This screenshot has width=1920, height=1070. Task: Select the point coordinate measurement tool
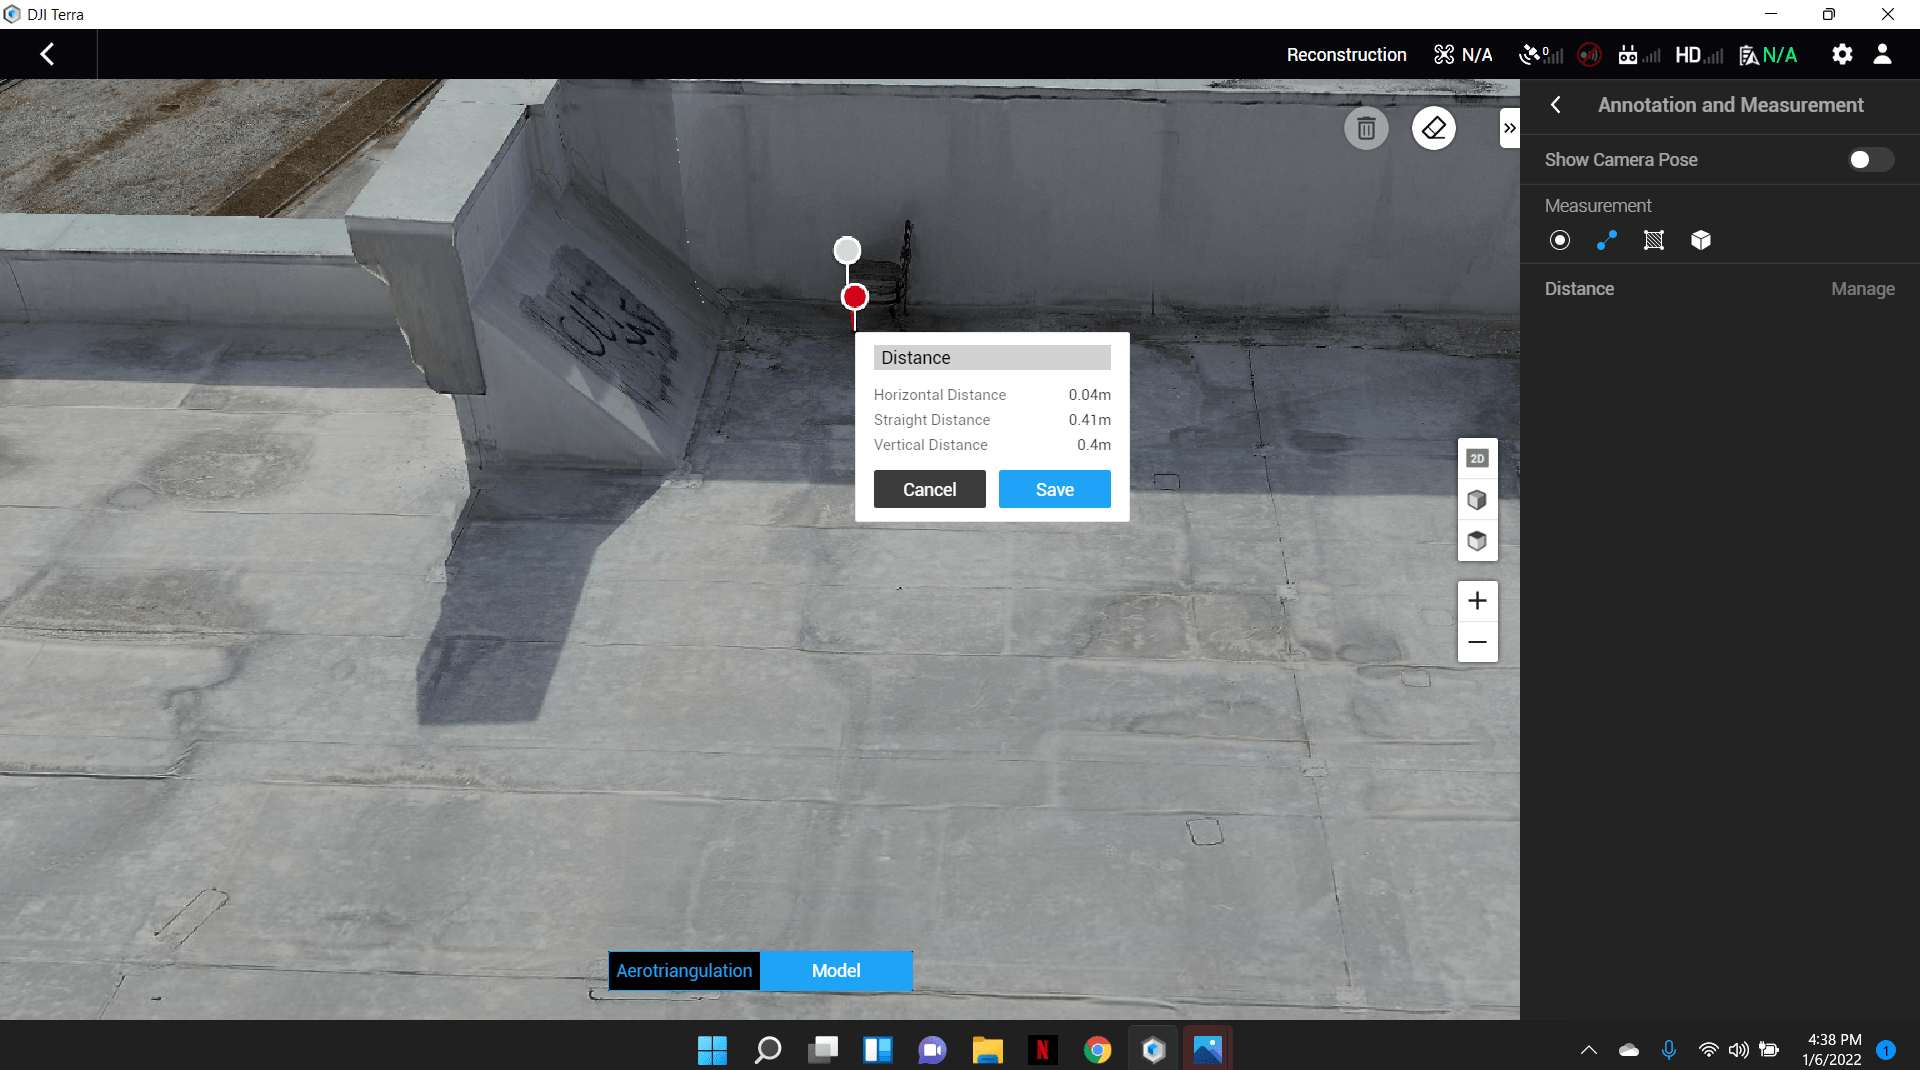click(x=1559, y=240)
